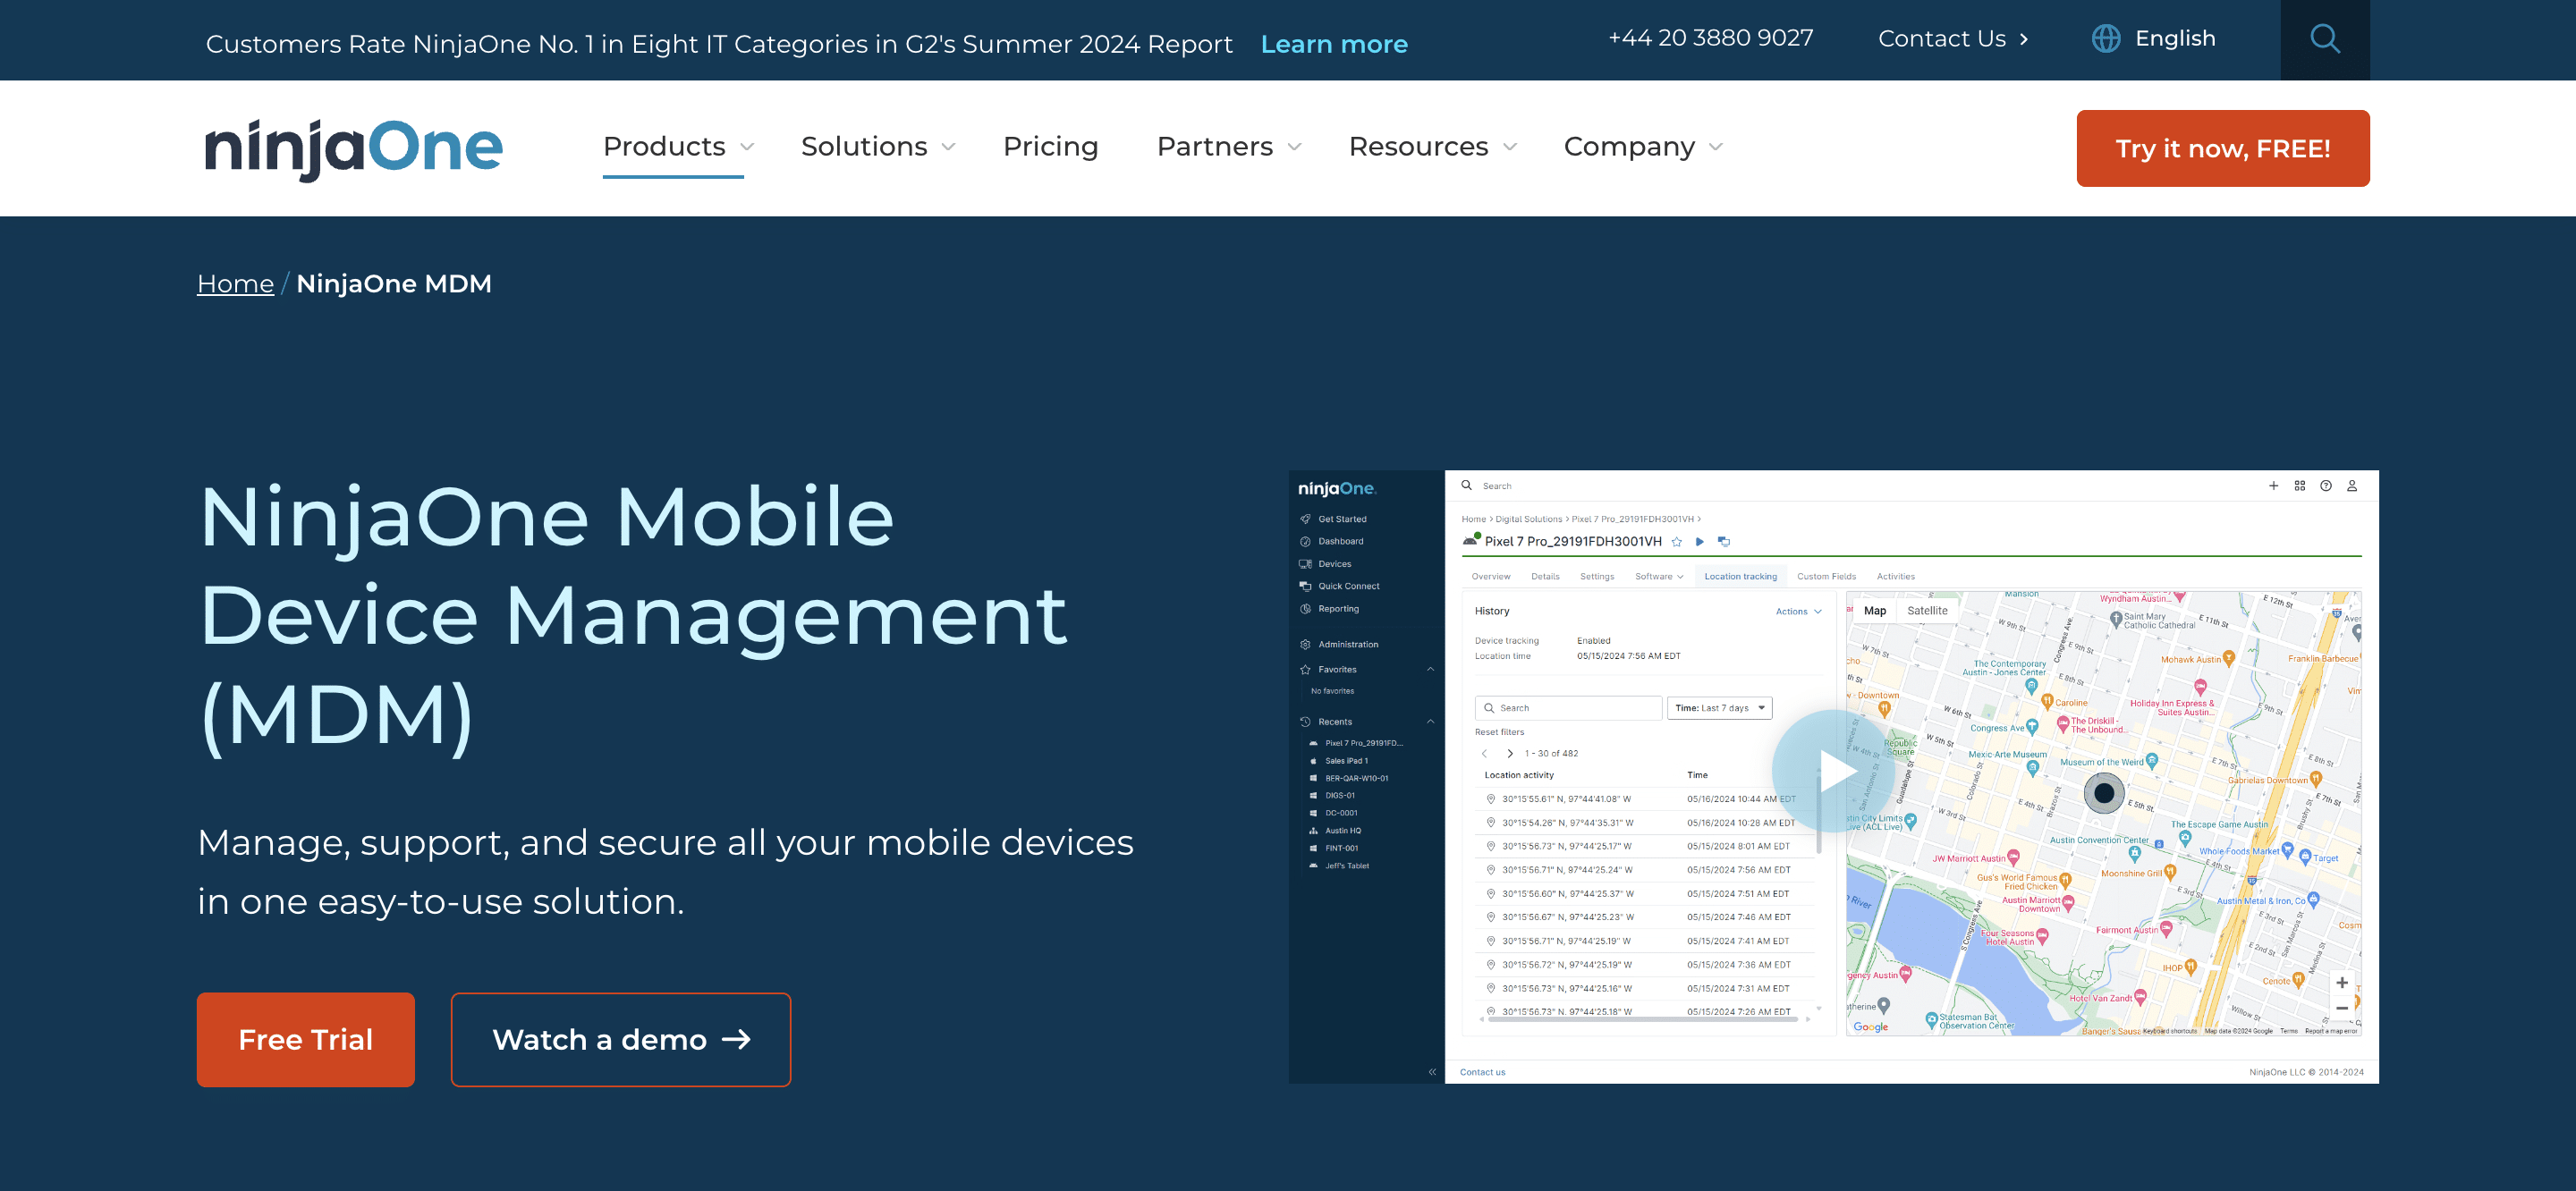Open the History Actions dropdown
Image resolution: width=2576 pixels, height=1191 pixels.
point(1799,611)
